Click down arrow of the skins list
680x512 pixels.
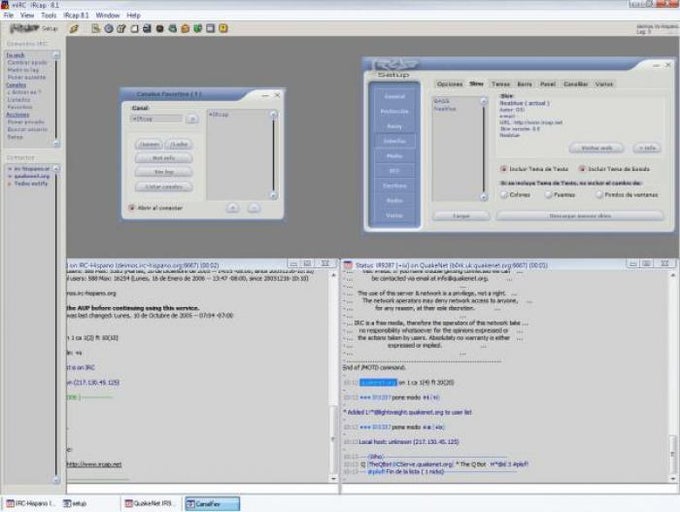484,197
